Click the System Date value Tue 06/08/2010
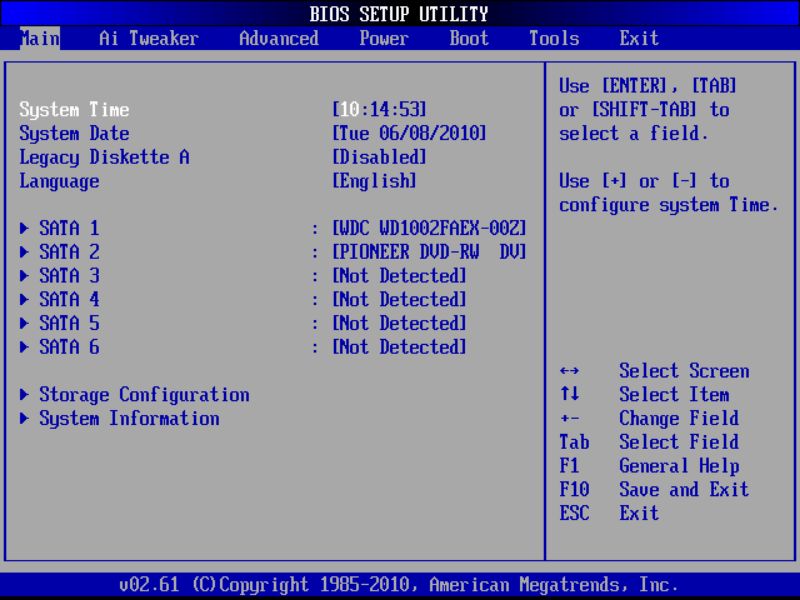Screen dimensions: 800x600 (x=409, y=133)
